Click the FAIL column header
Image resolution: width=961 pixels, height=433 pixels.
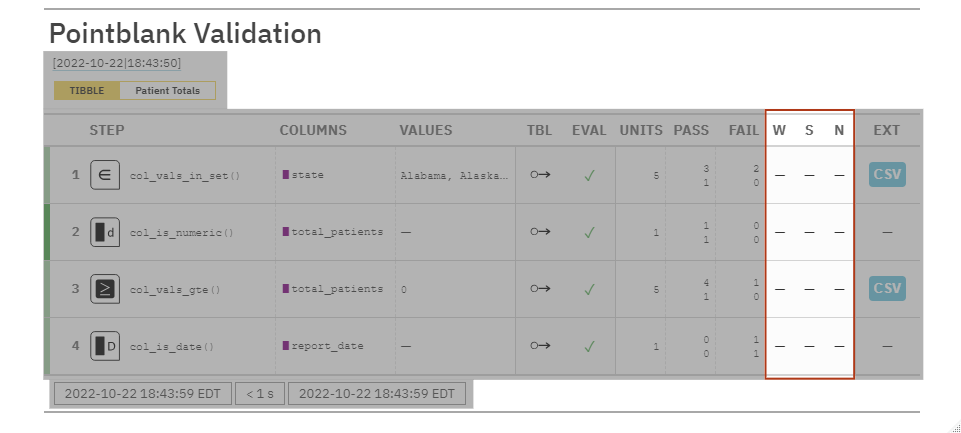(x=743, y=130)
